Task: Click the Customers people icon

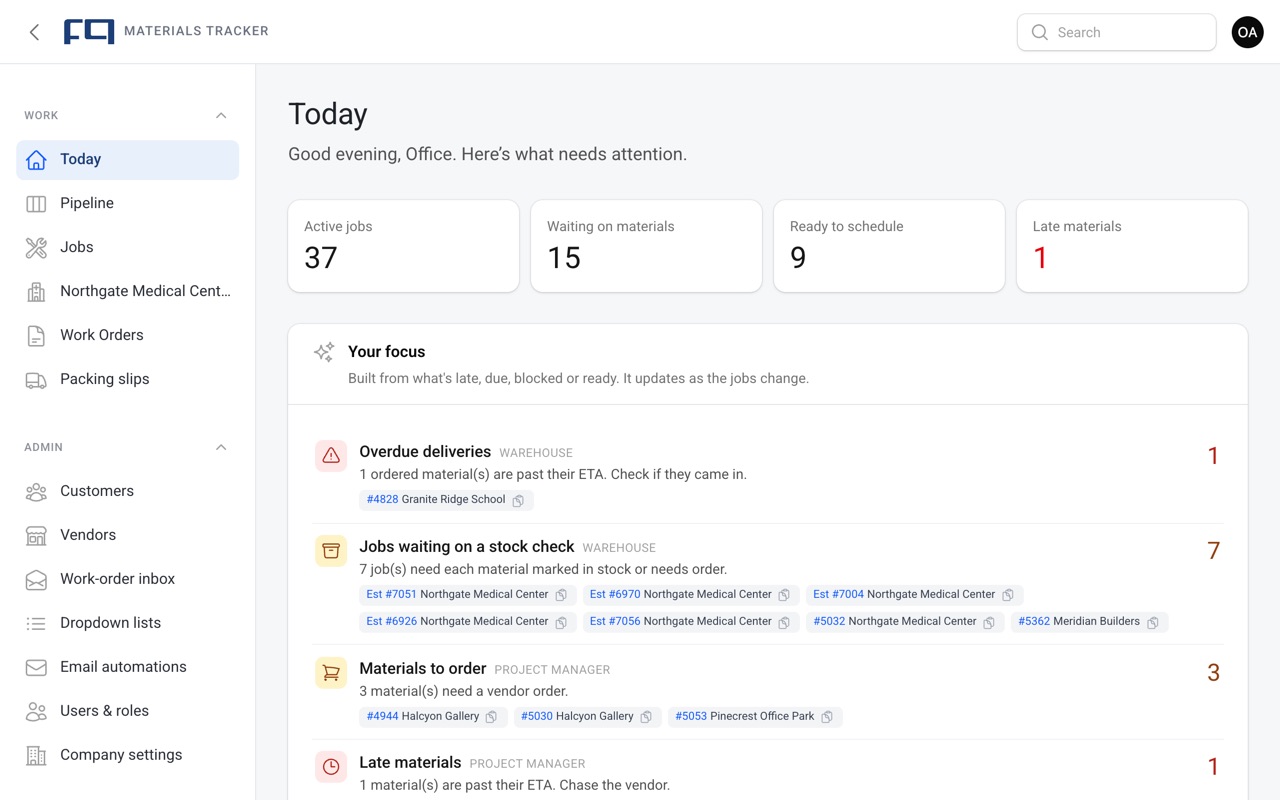Action: click(36, 492)
